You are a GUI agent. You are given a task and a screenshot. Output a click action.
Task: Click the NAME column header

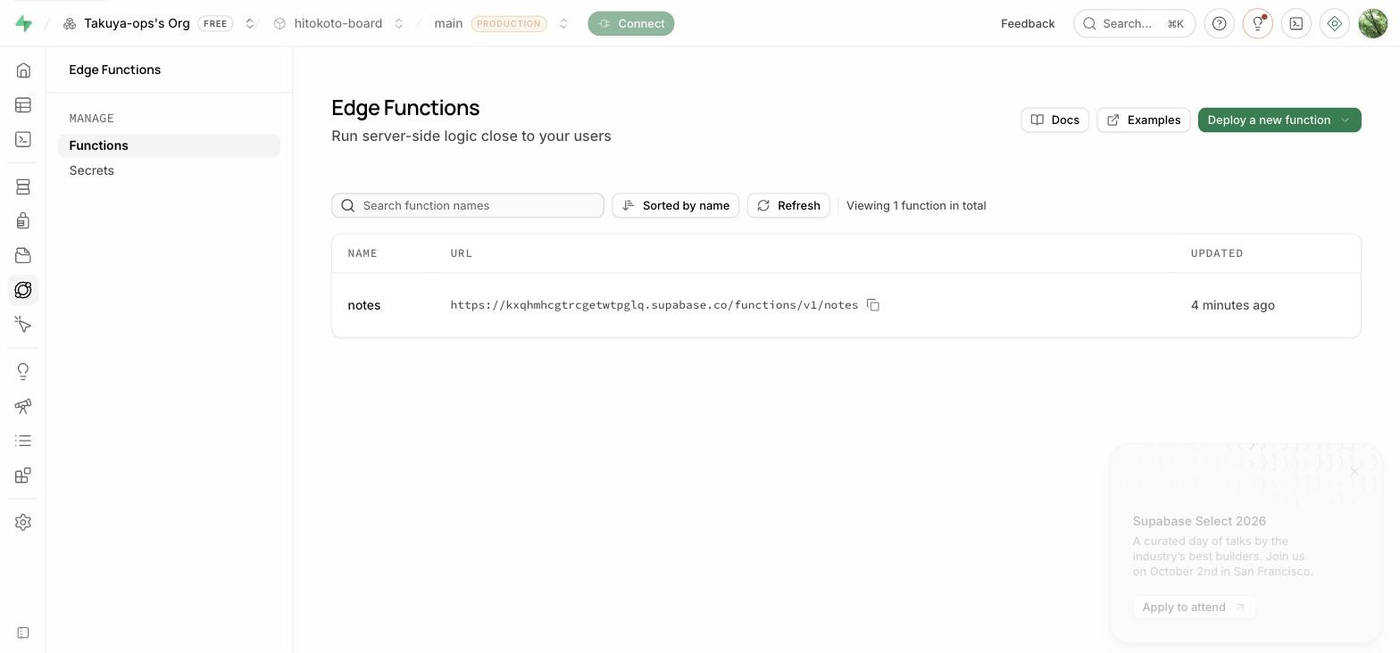click(363, 254)
